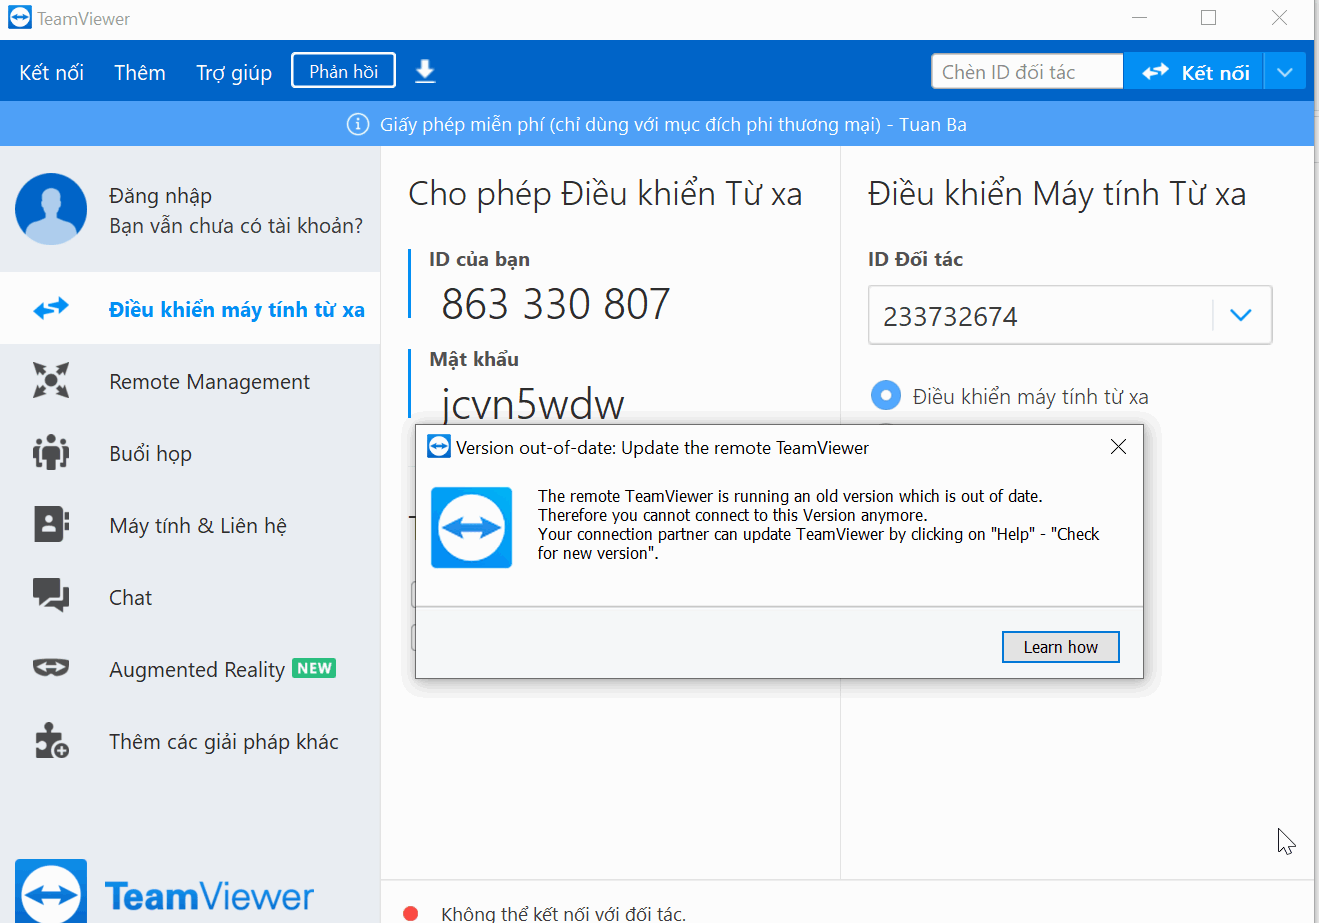Open the Buổi họp tab
This screenshot has width=1319, height=923.
coord(190,453)
